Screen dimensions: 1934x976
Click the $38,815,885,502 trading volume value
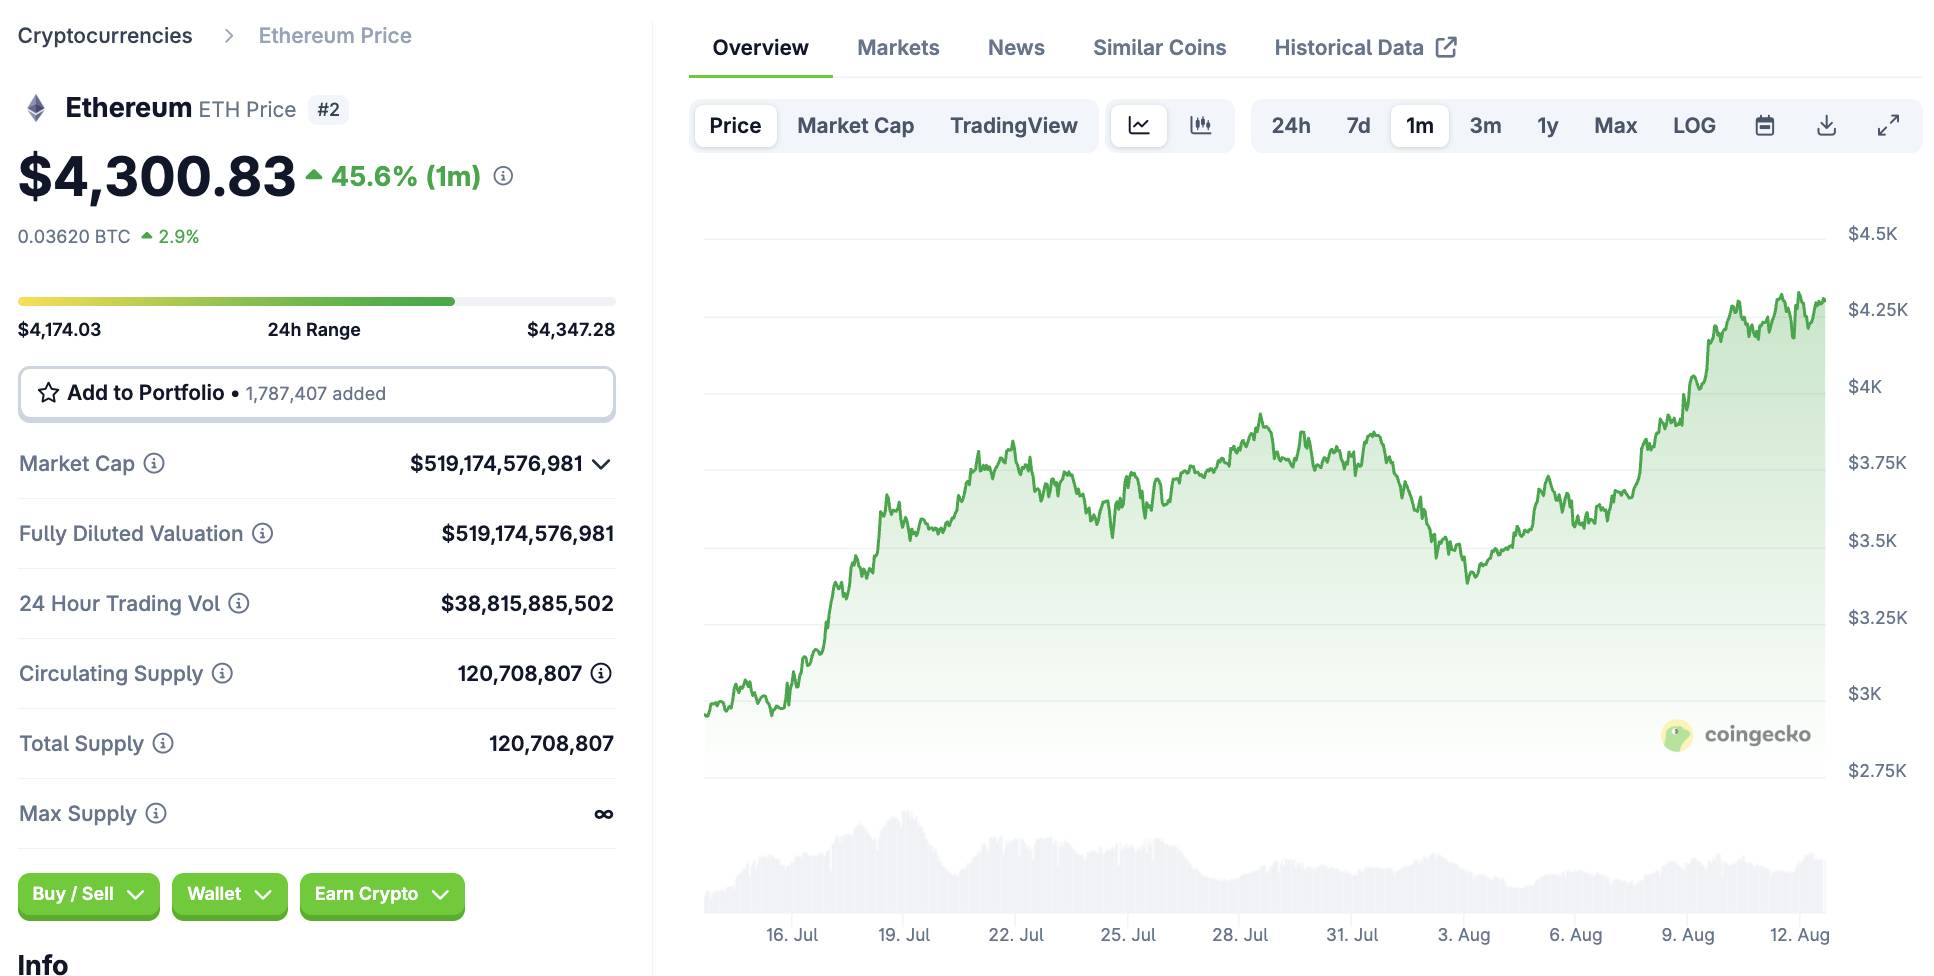click(x=527, y=603)
